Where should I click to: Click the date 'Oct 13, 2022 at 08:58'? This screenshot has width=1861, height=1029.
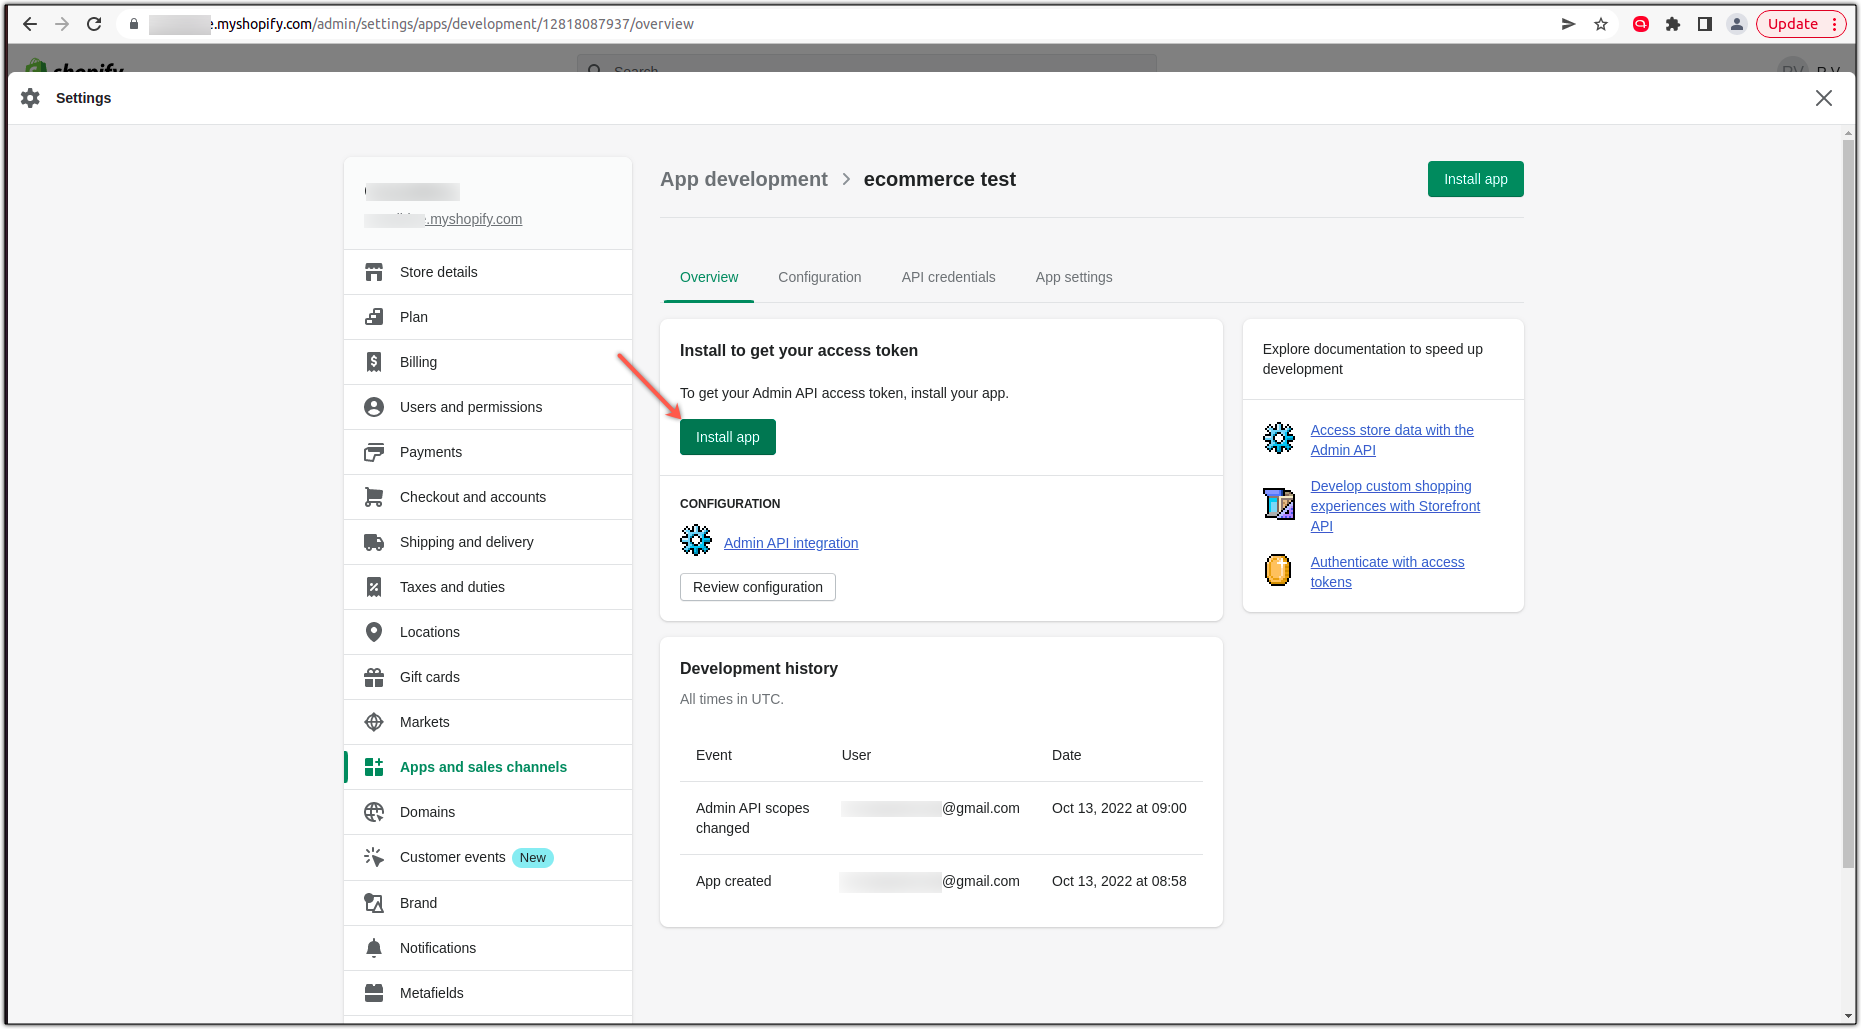click(x=1119, y=881)
